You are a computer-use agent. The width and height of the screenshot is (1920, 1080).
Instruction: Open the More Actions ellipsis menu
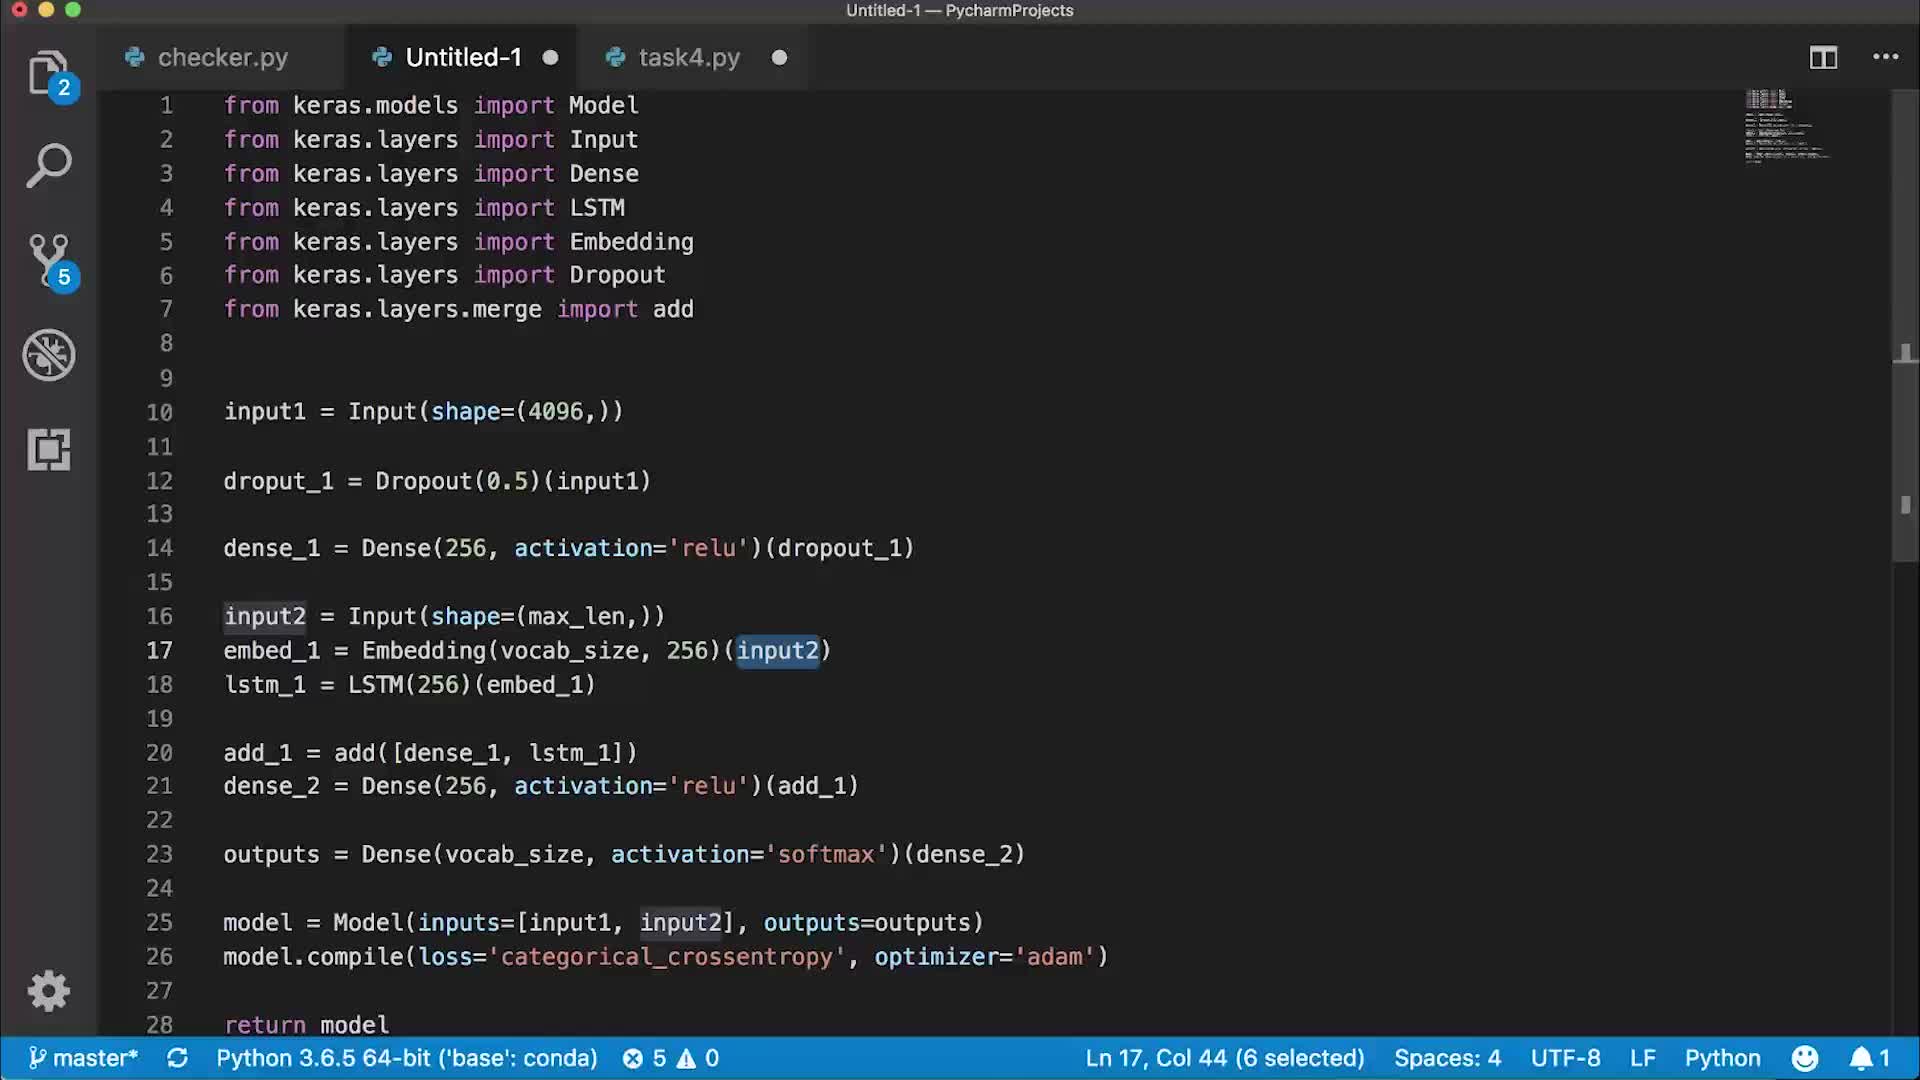click(x=1885, y=57)
